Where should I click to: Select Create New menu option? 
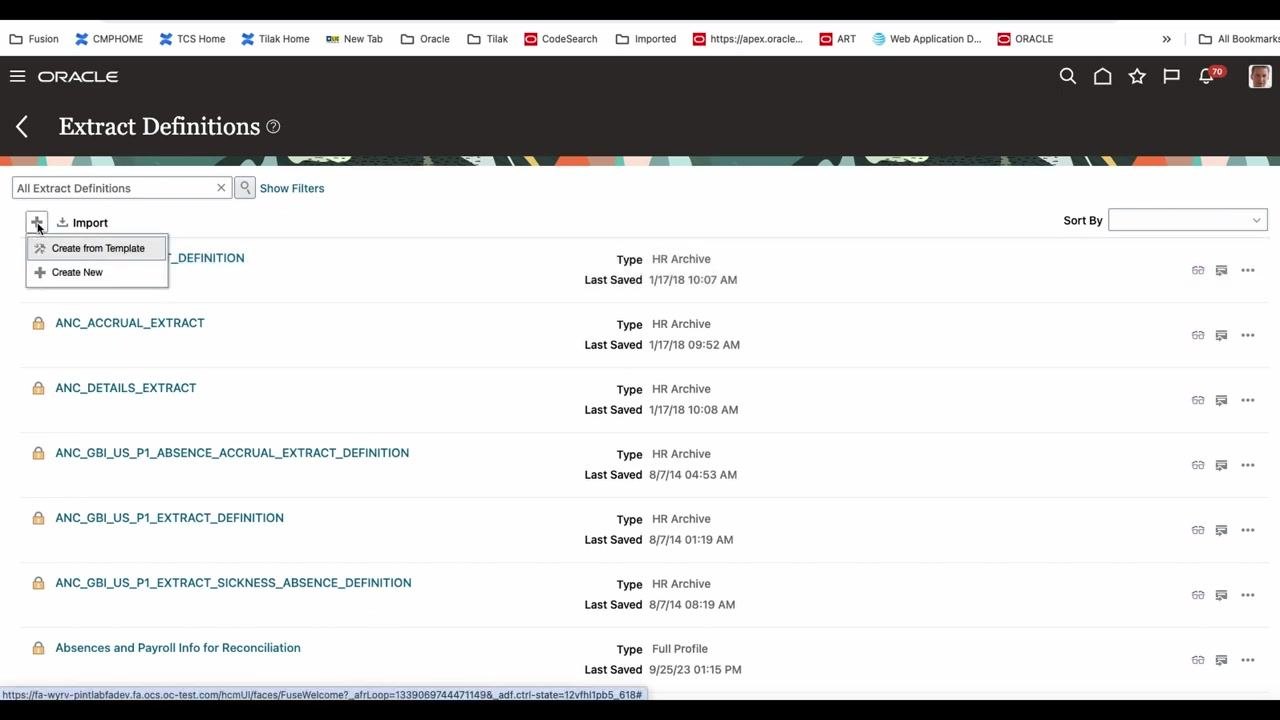point(97,272)
